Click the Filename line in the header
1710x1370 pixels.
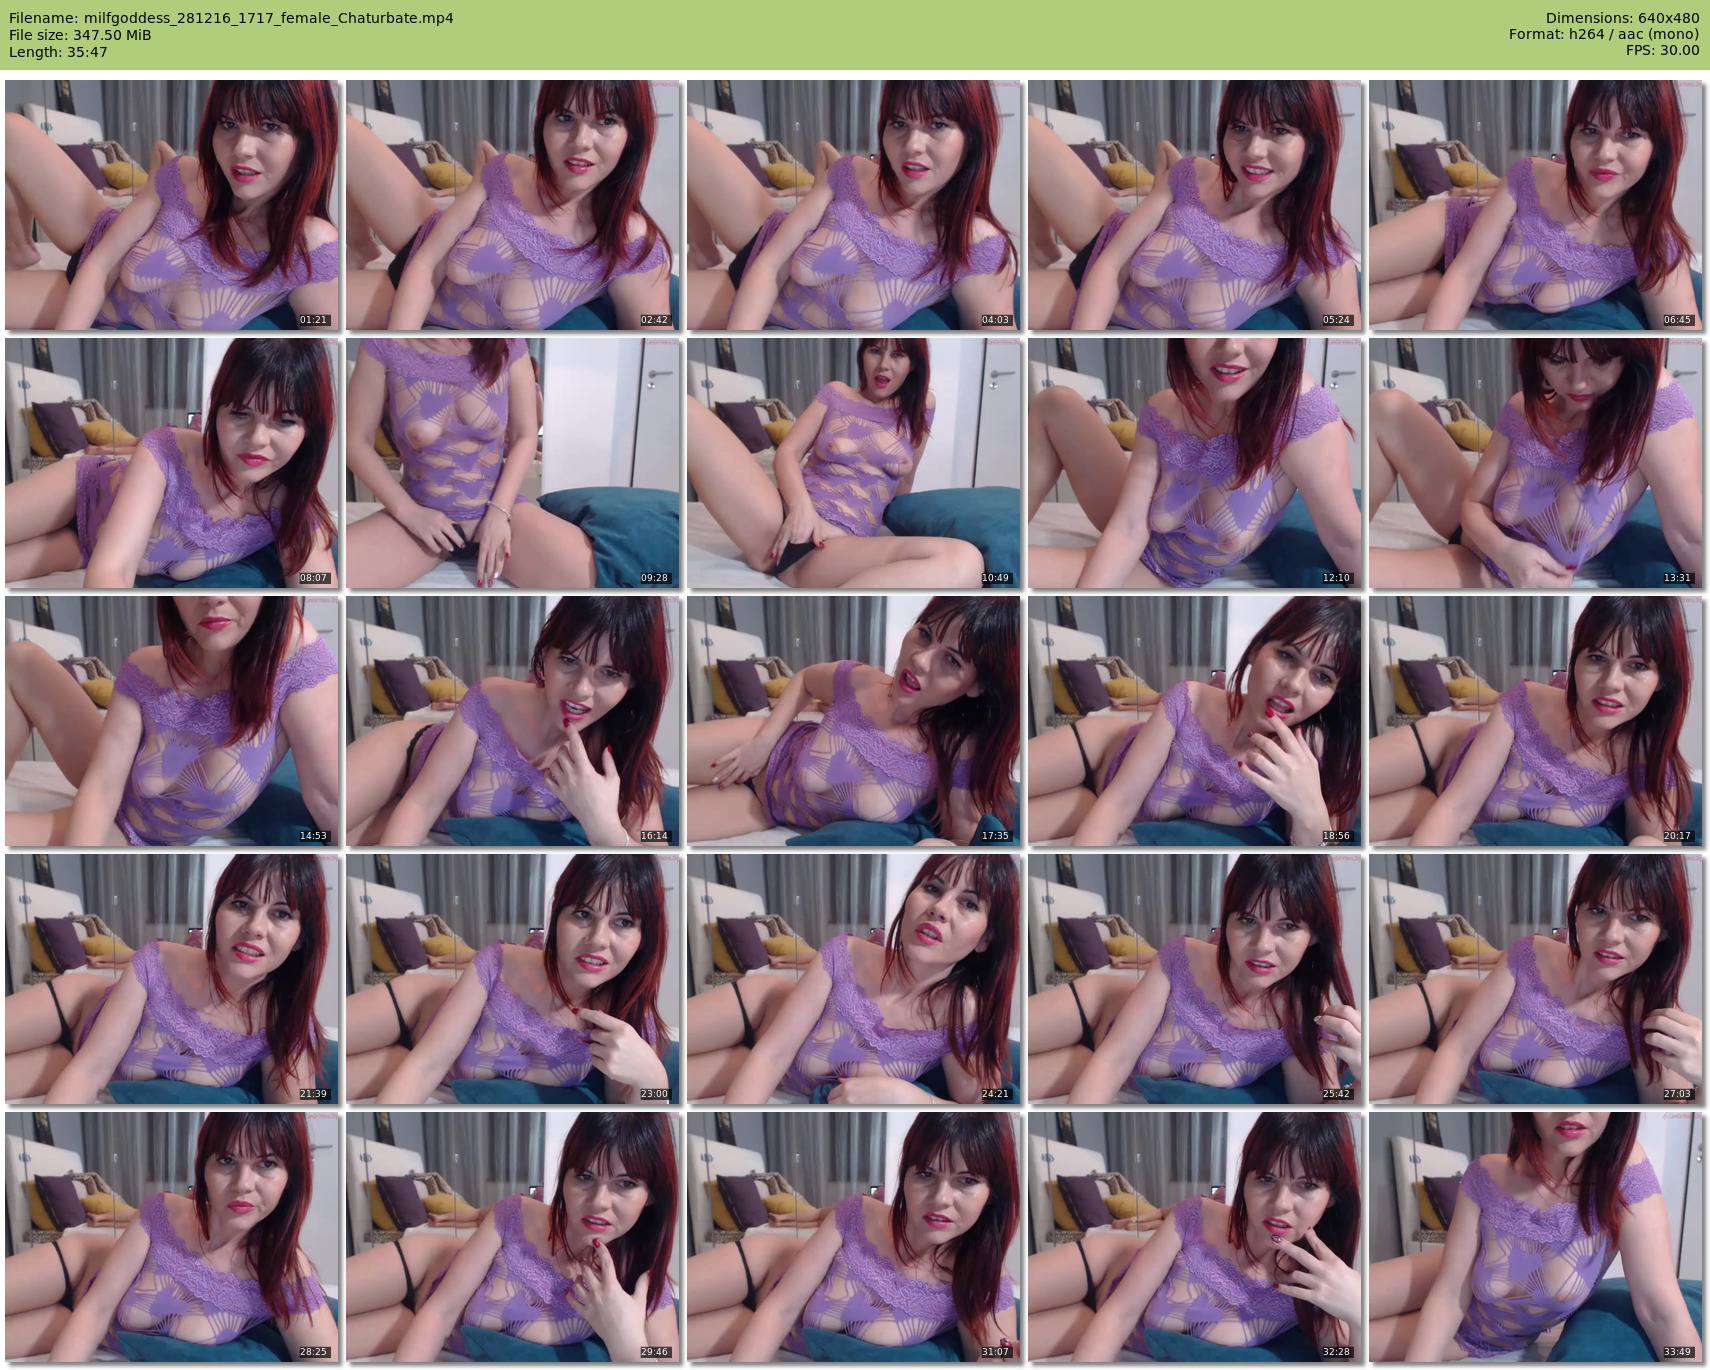[231, 18]
